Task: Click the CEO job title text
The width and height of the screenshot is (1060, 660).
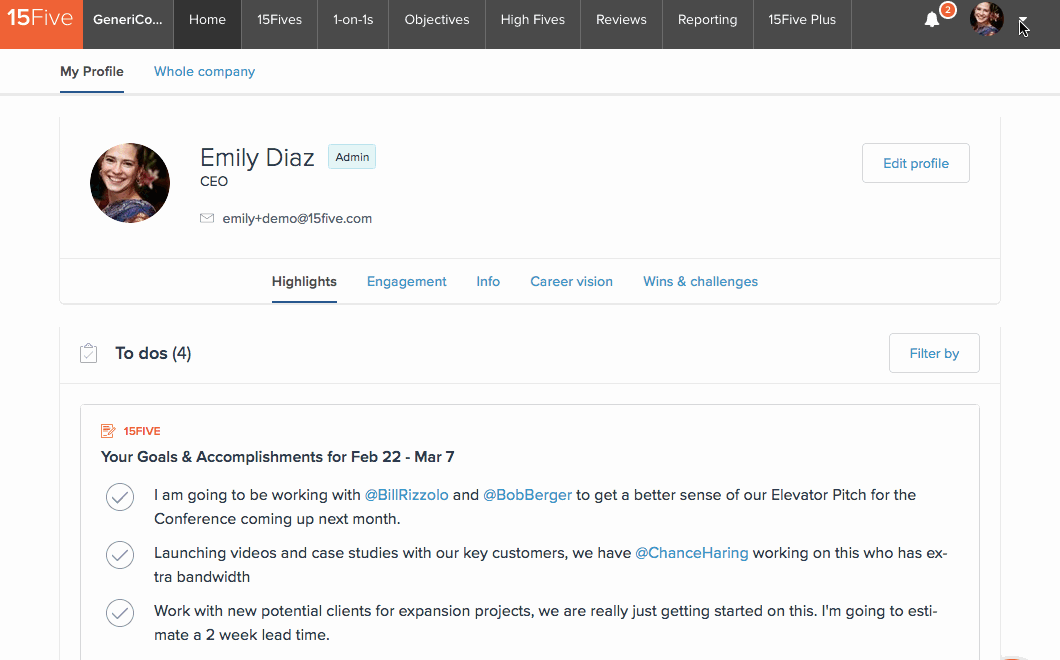Action: 214,181
